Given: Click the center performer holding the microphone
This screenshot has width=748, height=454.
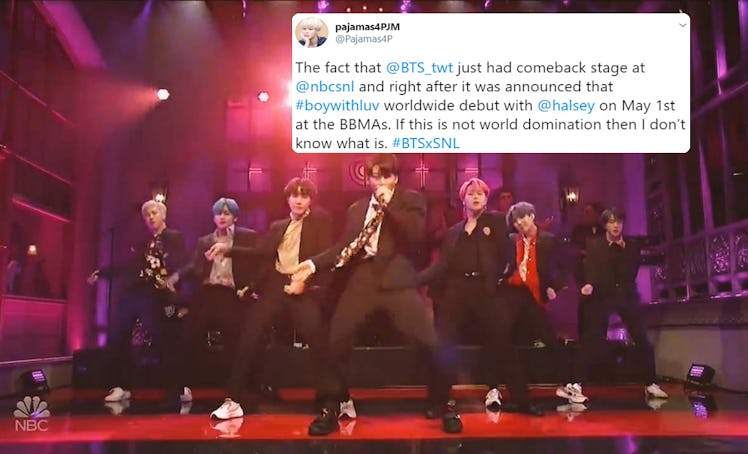Looking at the screenshot, I should coord(382,291).
